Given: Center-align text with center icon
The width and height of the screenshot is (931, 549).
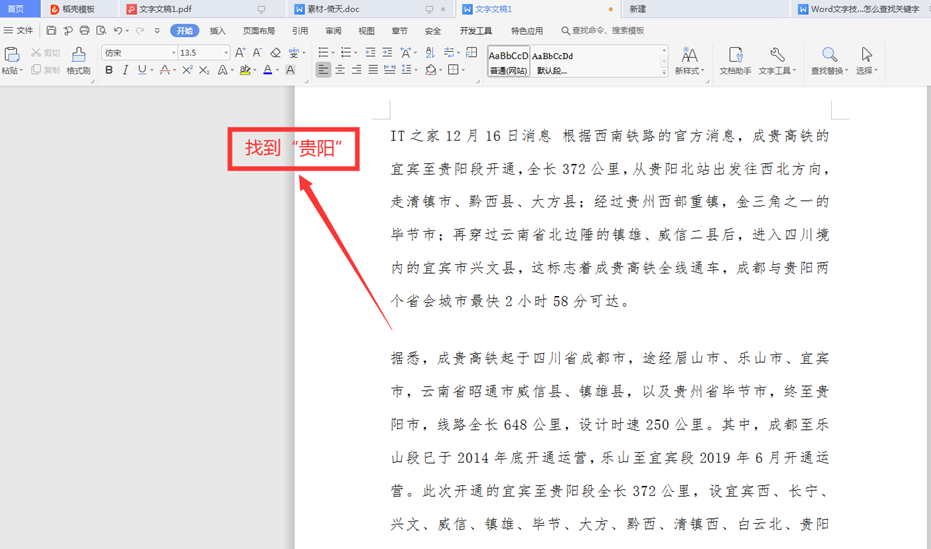Looking at the screenshot, I should [x=340, y=70].
